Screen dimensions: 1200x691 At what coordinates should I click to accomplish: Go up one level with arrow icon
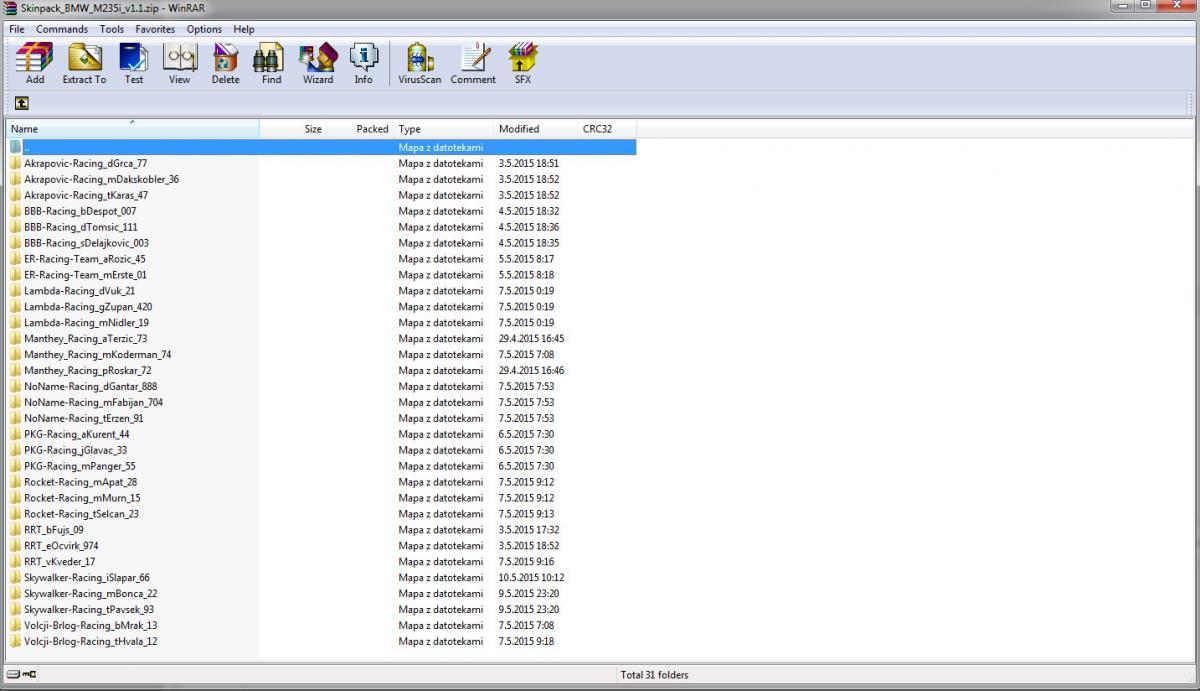[x=21, y=103]
